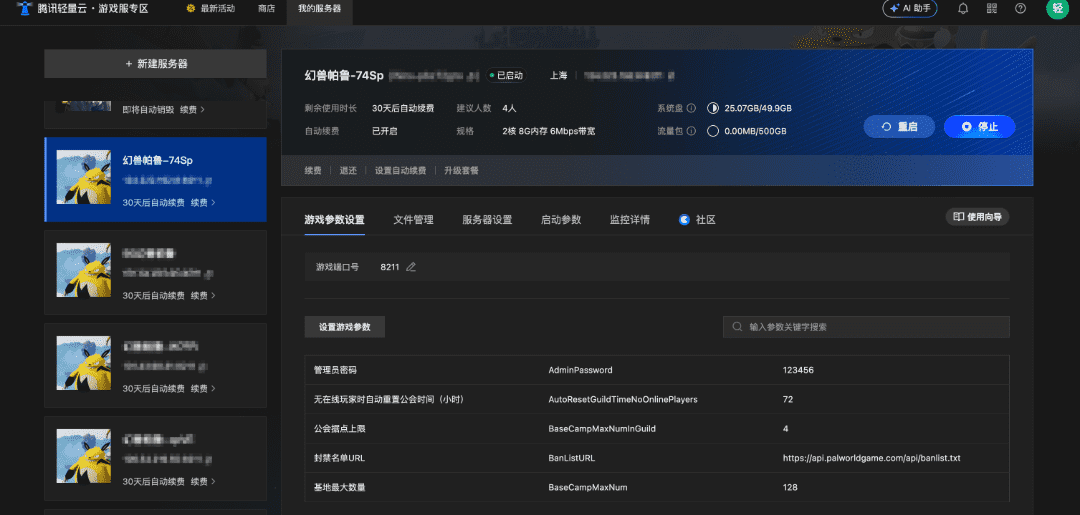Go to 最新活动 tab
Image resolution: width=1080 pixels, height=515 pixels.
point(211,9)
